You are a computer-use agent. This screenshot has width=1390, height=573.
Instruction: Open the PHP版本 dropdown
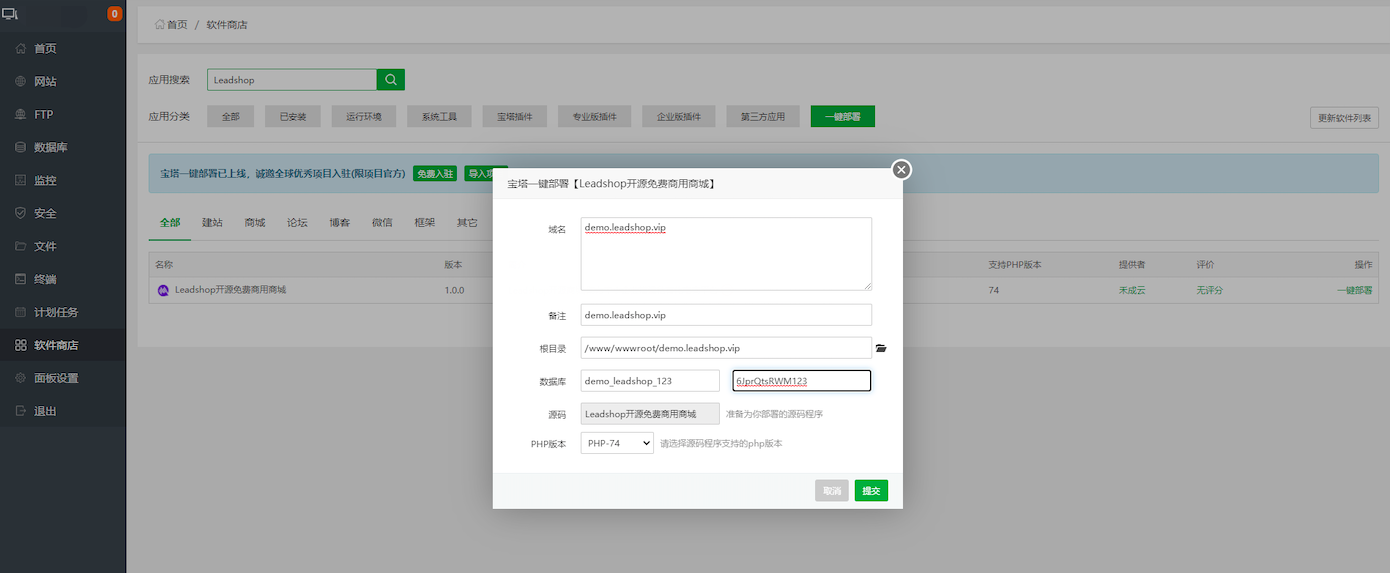coord(617,443)
